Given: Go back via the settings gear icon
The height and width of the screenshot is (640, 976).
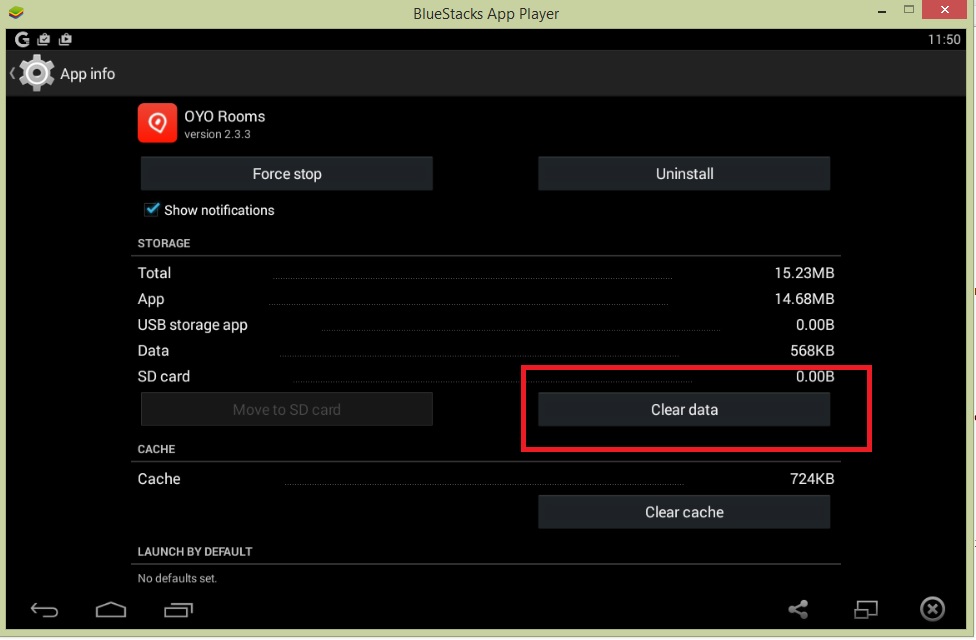Looking at the screenshot, I should pos(36,73).
